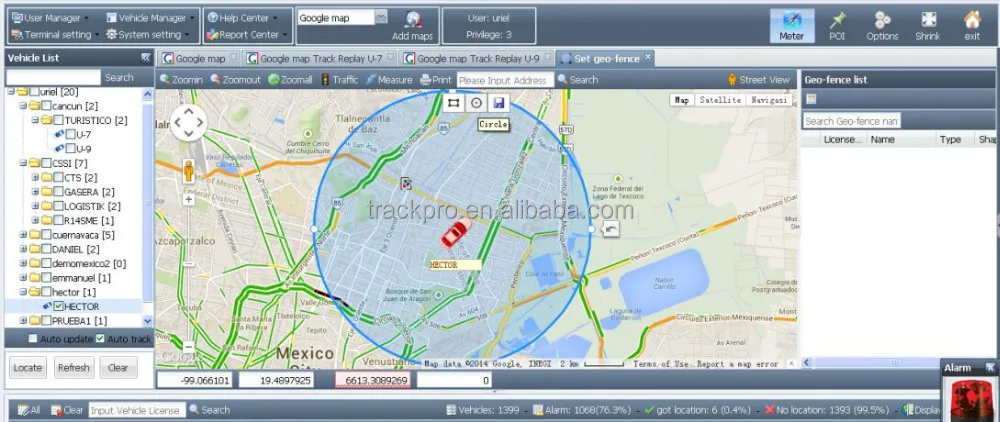Click the Search Geo-fence name field
1000x422 pixels.
click(851, 121)
